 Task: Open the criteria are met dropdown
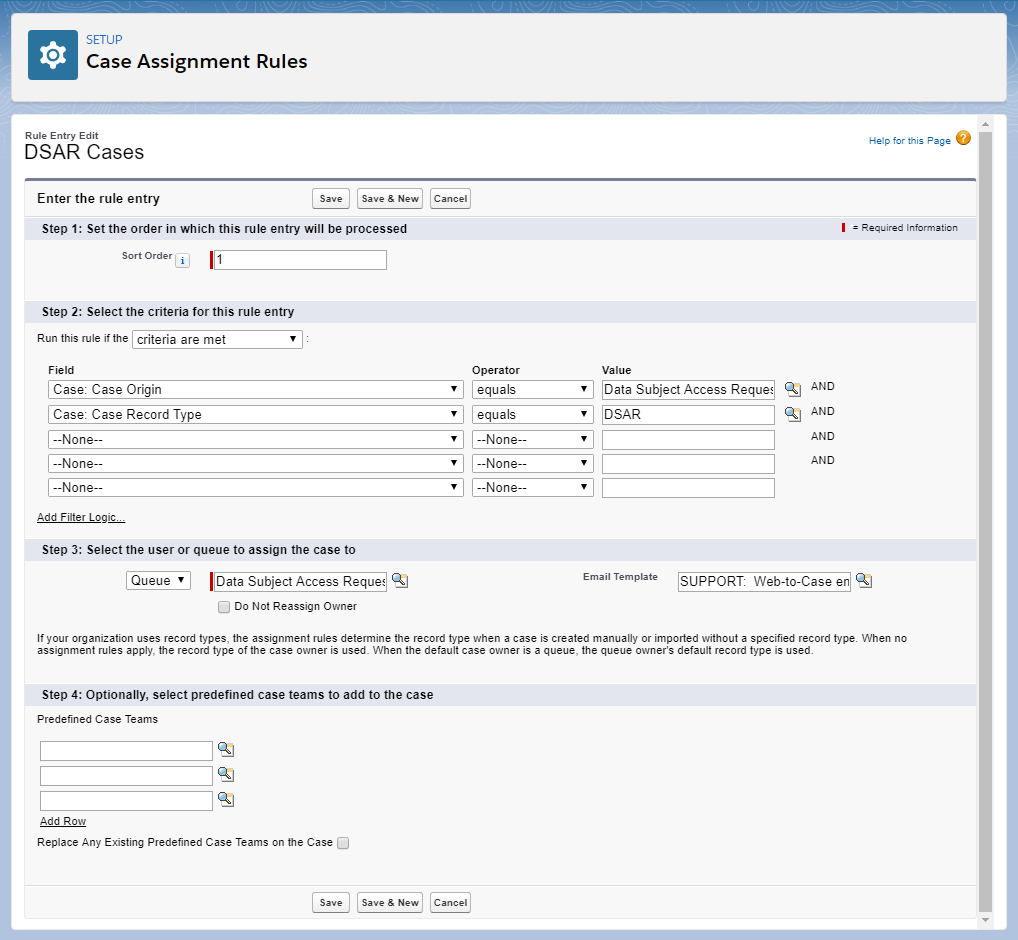217,339
